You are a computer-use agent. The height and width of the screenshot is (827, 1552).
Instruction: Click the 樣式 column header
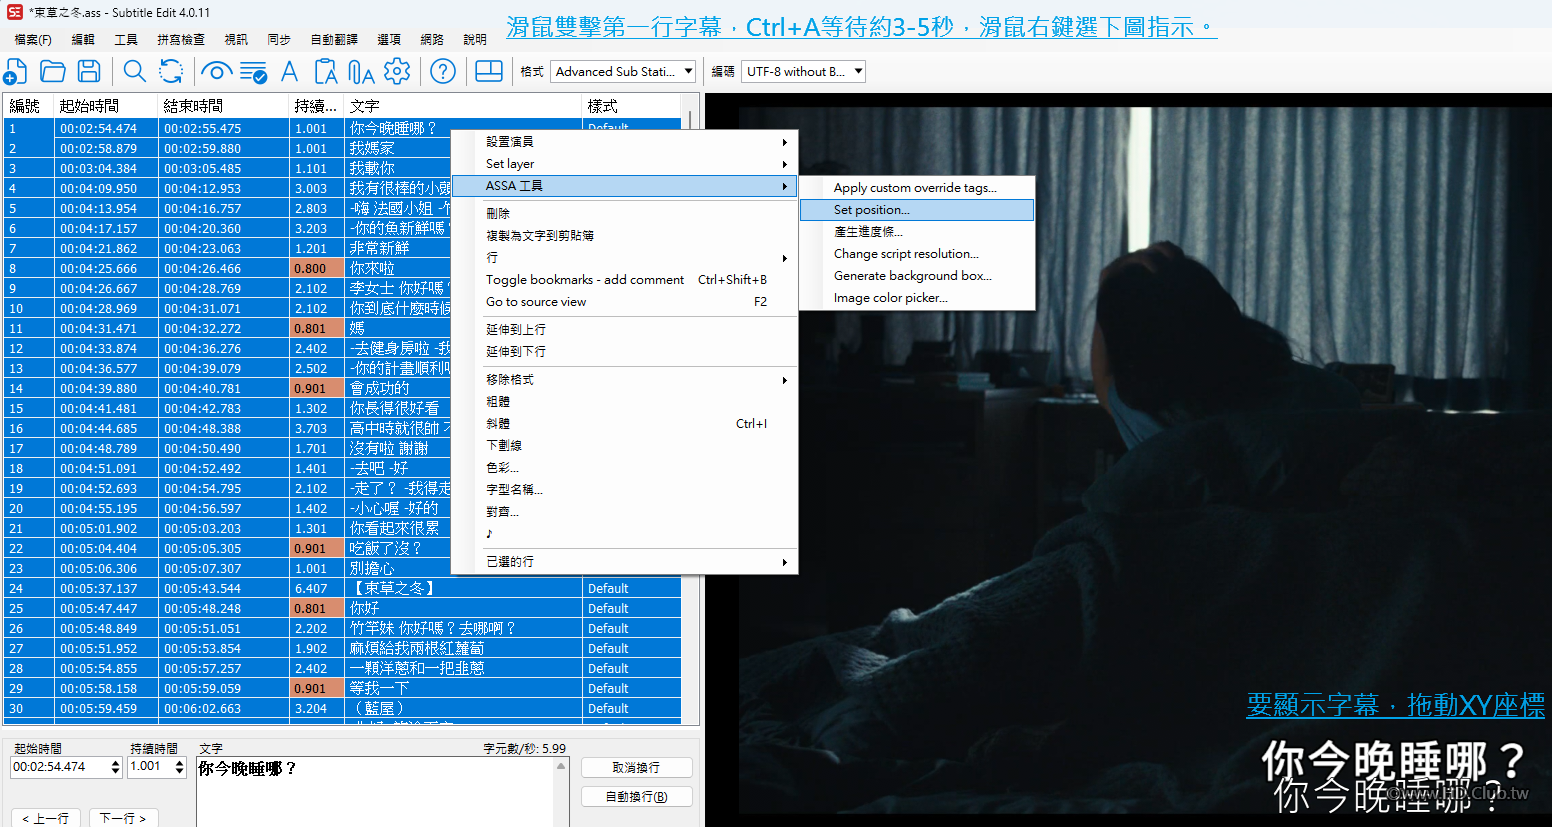[x=631, y=106]
